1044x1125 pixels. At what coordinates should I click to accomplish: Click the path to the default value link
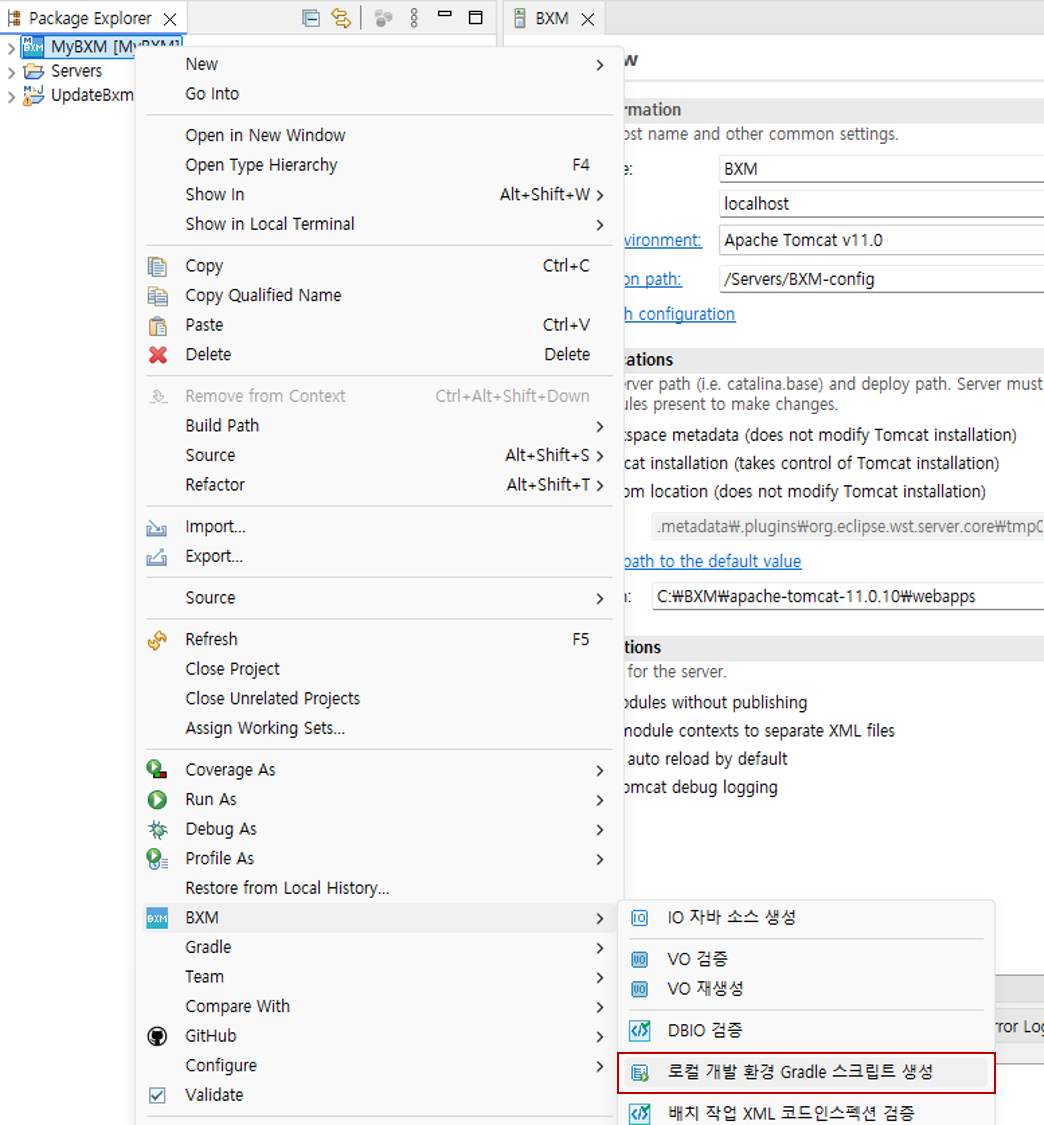pyautogui.click(x=712, y=561)
